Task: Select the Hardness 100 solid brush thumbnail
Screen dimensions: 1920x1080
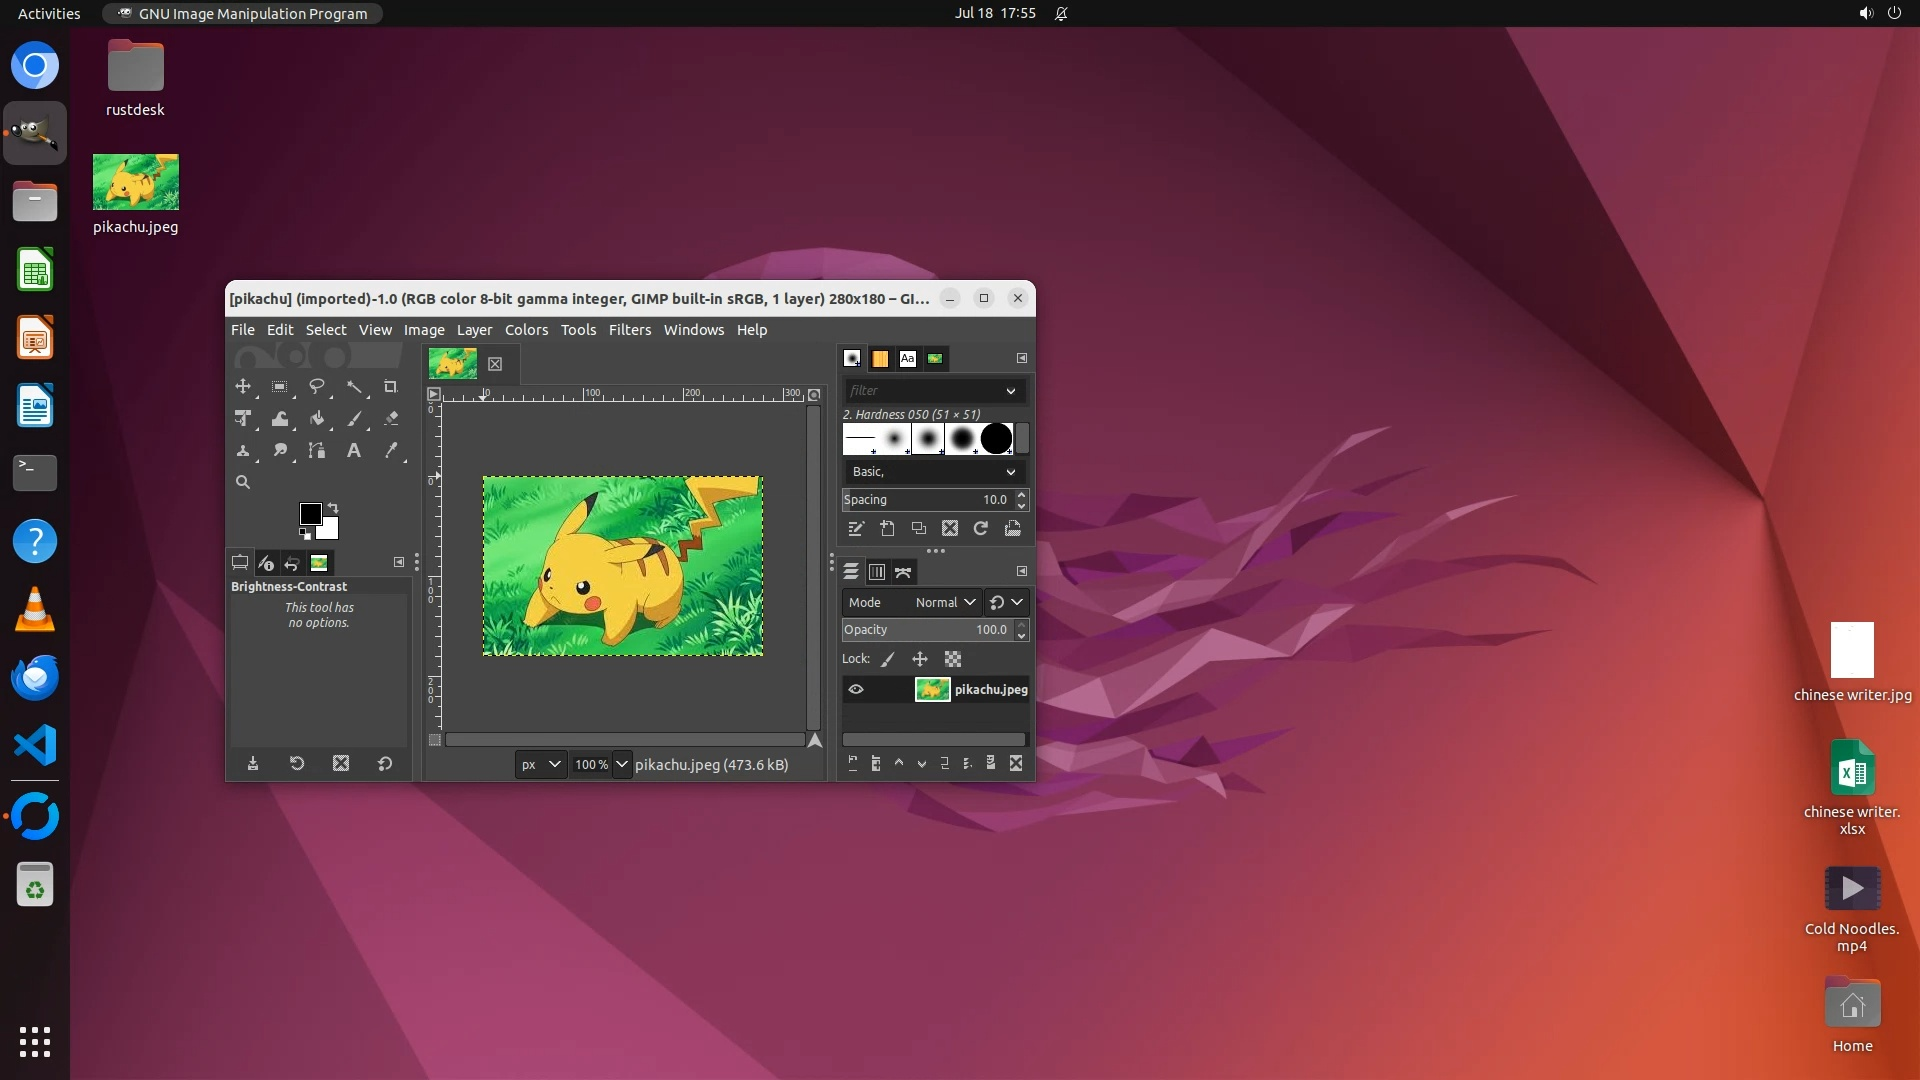Action: coord(996,438)
